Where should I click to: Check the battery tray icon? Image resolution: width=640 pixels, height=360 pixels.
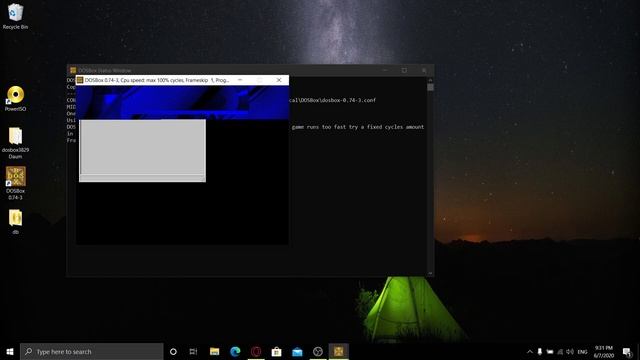point(550,351)
